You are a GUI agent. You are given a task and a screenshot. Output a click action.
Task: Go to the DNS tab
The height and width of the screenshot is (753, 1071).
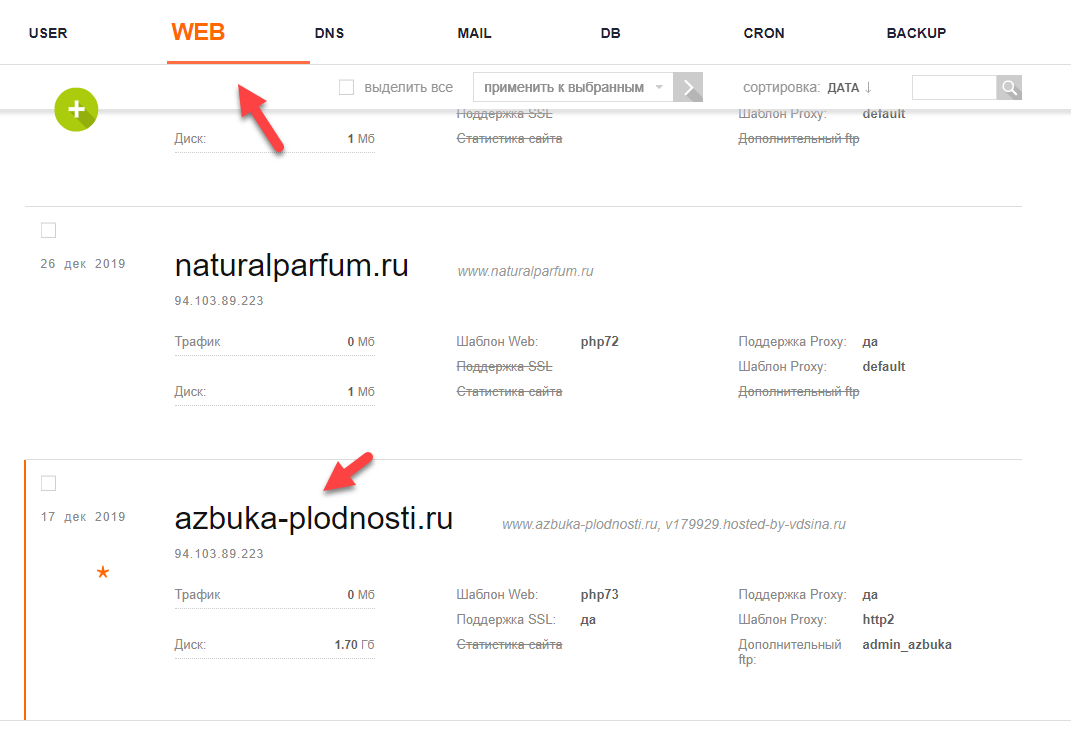coord(329,33)
